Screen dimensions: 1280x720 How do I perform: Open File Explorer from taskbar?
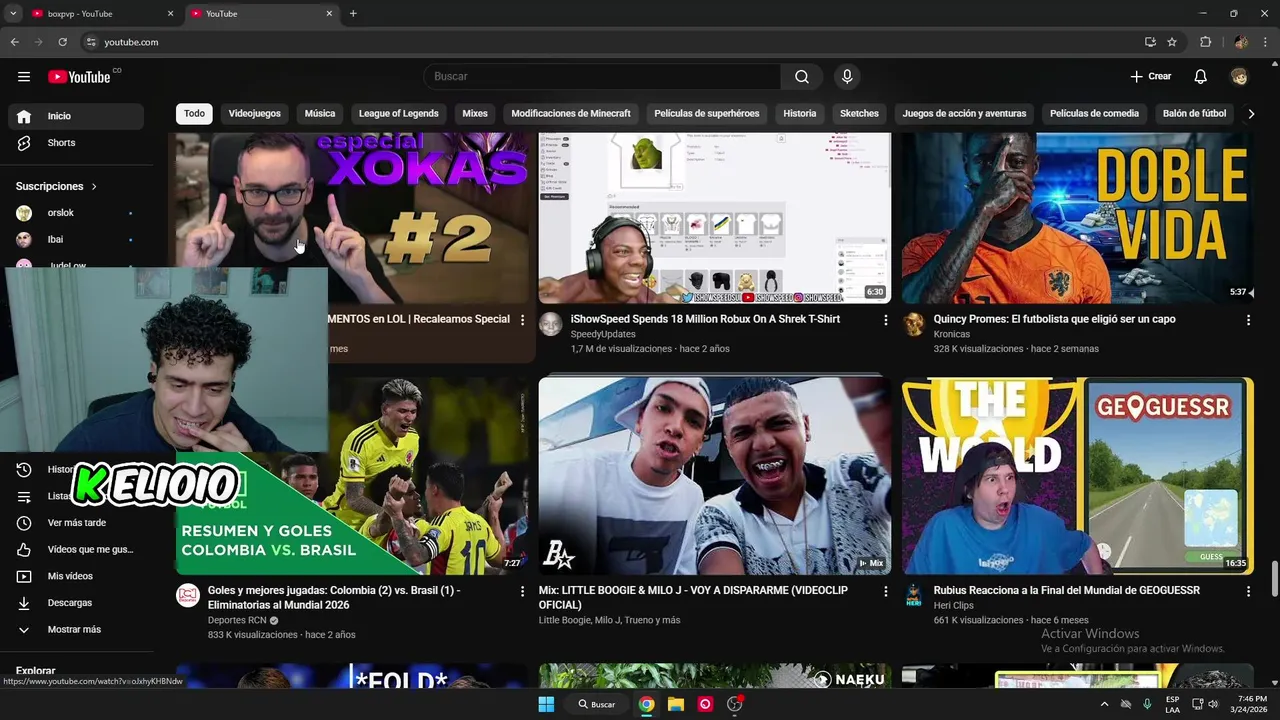pos(676,704)
